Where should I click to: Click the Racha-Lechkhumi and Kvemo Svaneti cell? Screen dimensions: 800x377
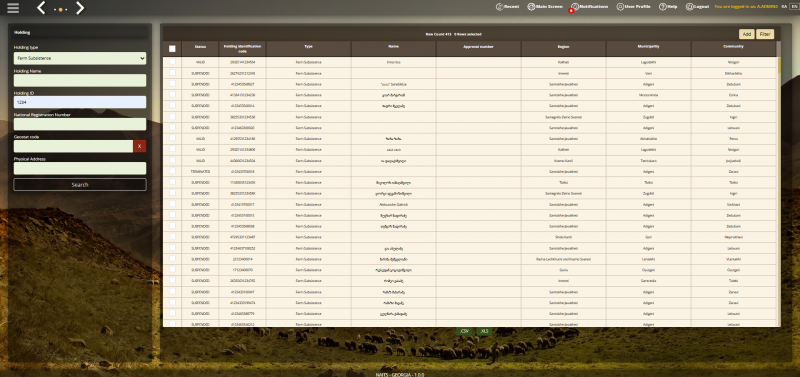[x=563, y=259]
